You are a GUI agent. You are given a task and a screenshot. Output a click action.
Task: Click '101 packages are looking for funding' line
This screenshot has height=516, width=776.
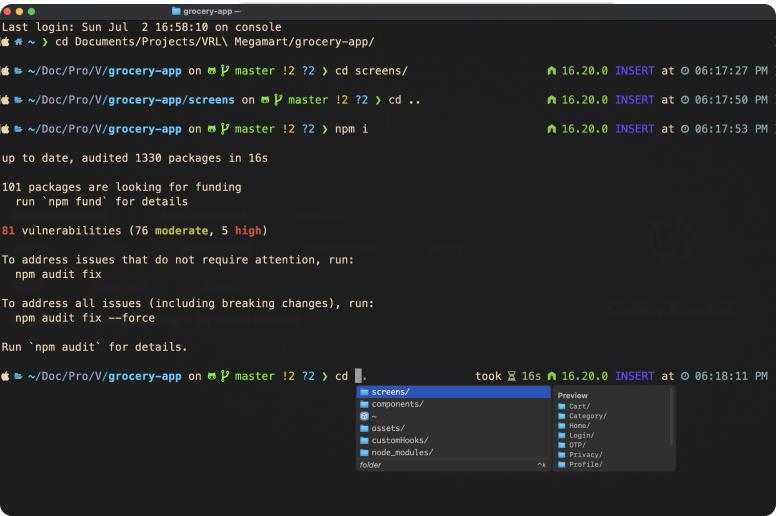pos(121,187)
